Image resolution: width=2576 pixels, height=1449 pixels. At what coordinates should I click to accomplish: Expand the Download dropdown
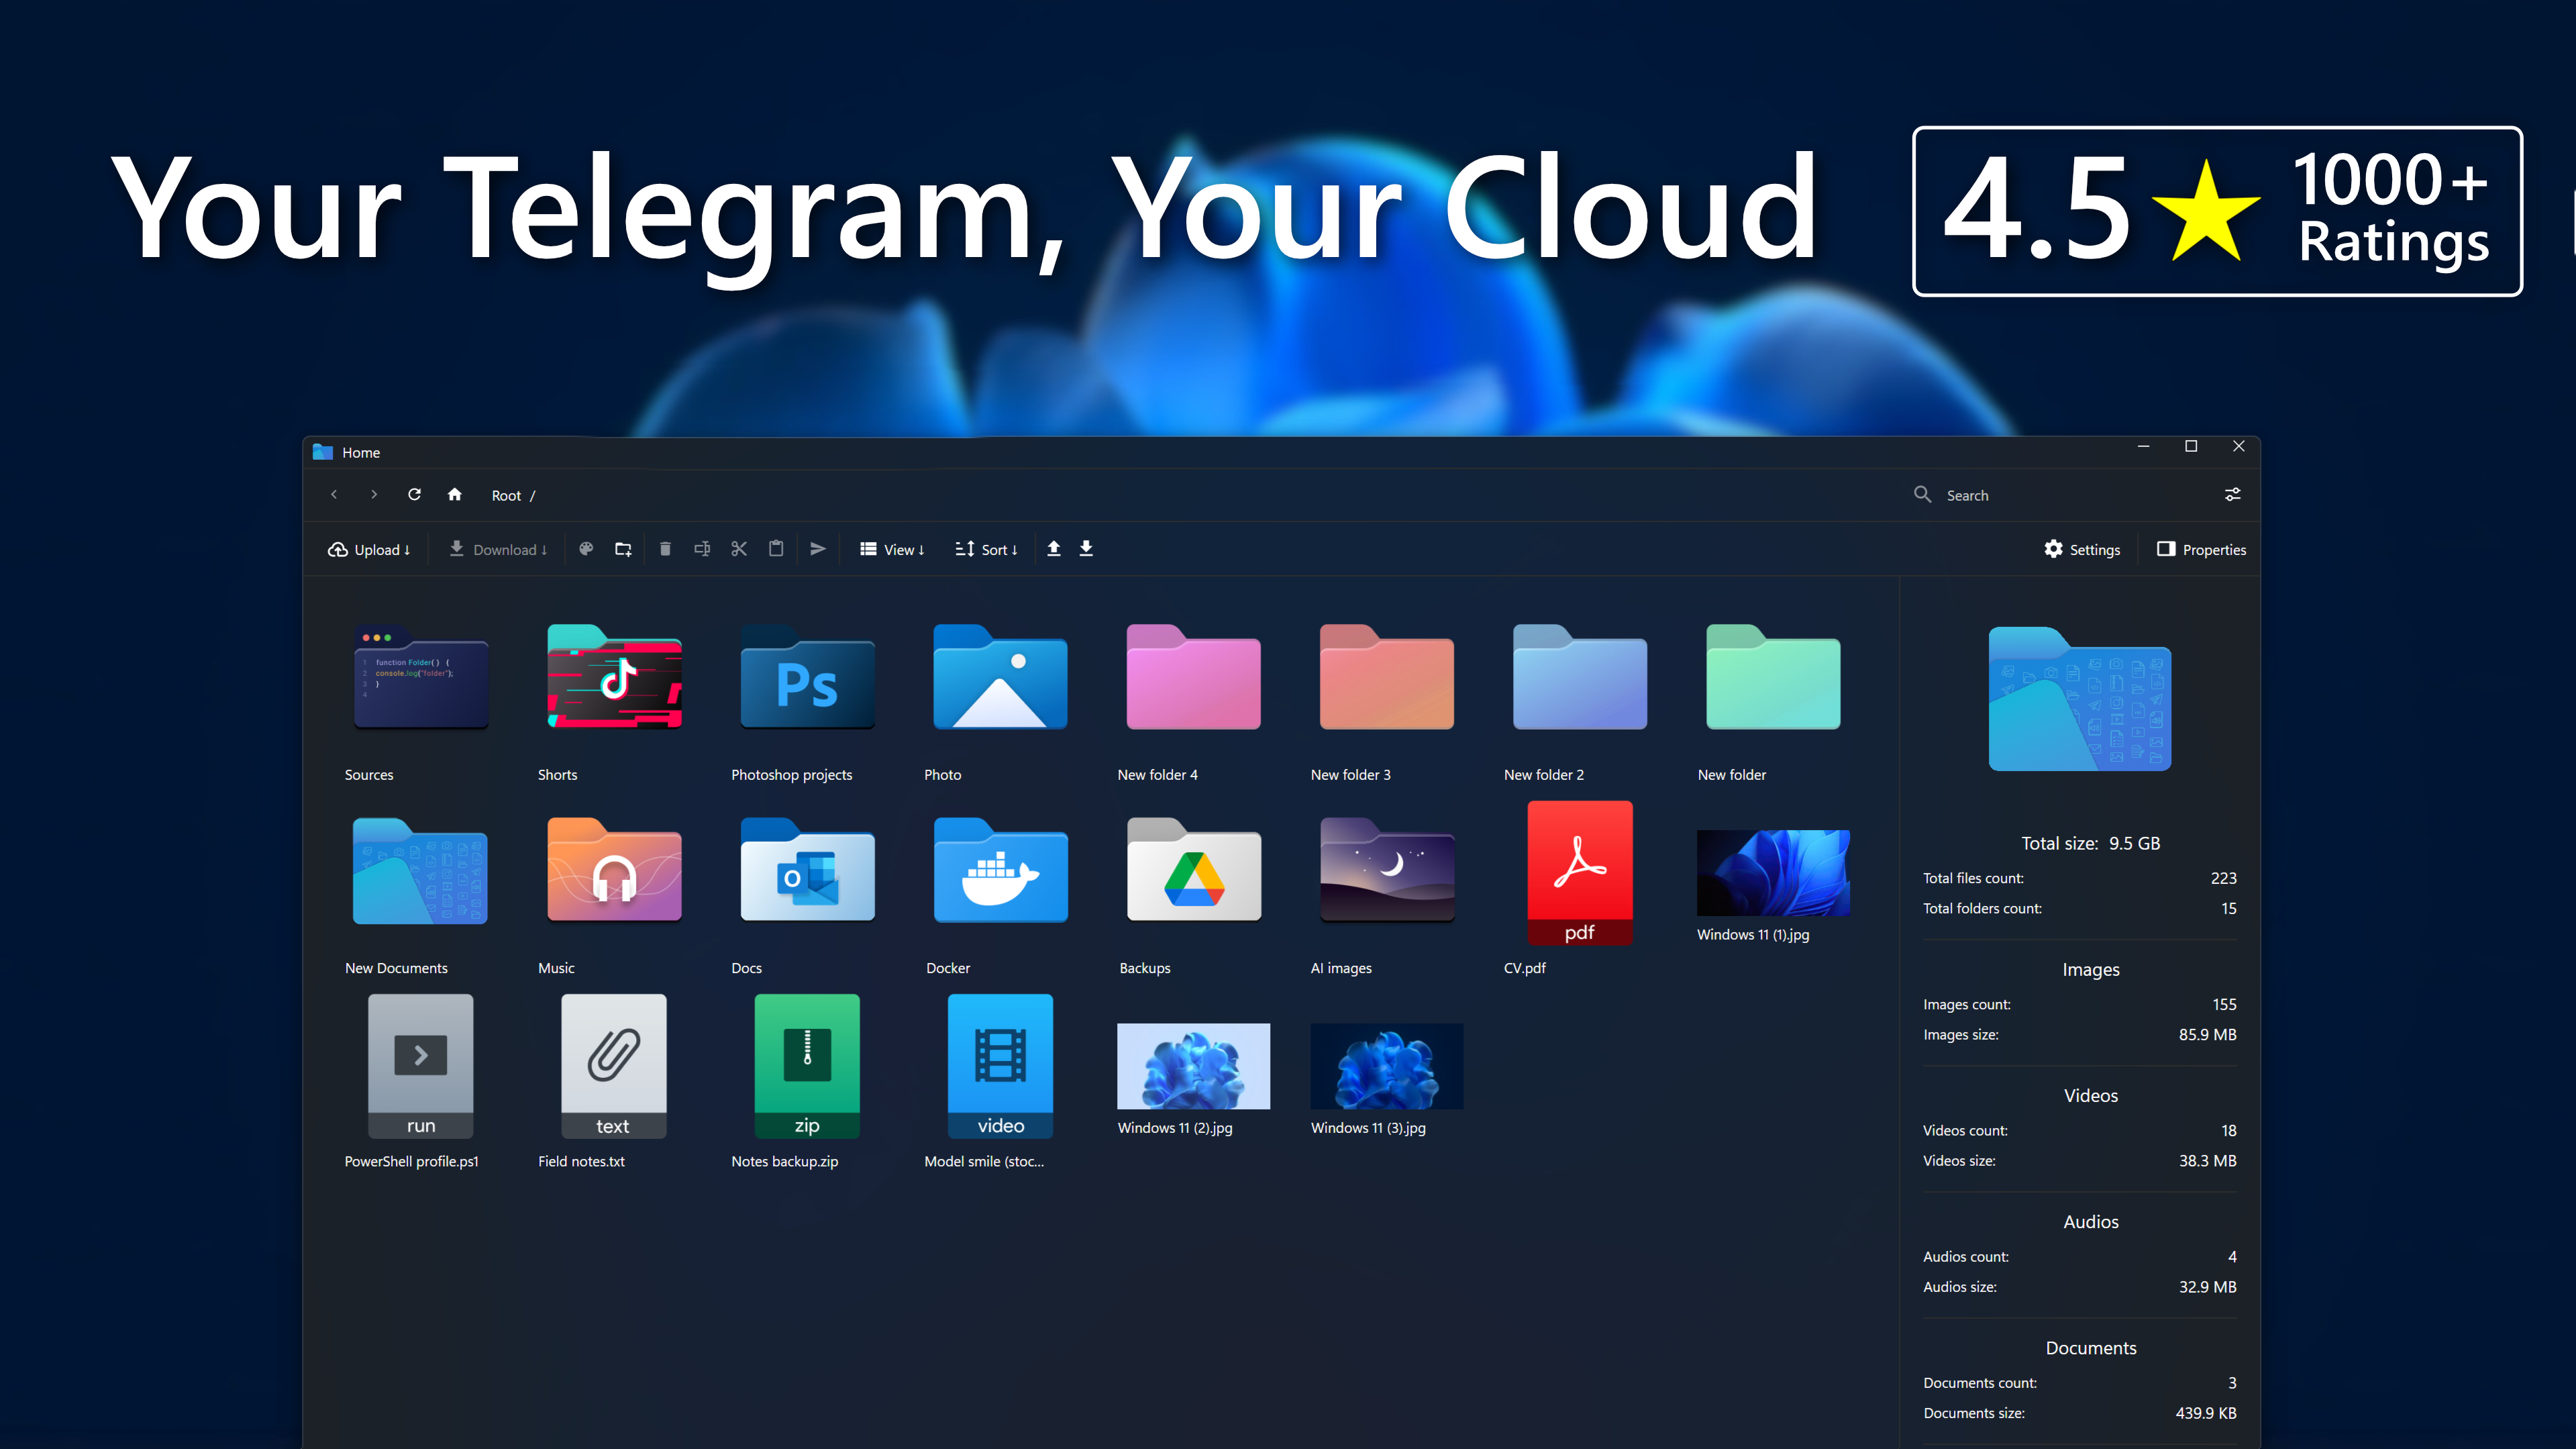click(x=498, y=549)
